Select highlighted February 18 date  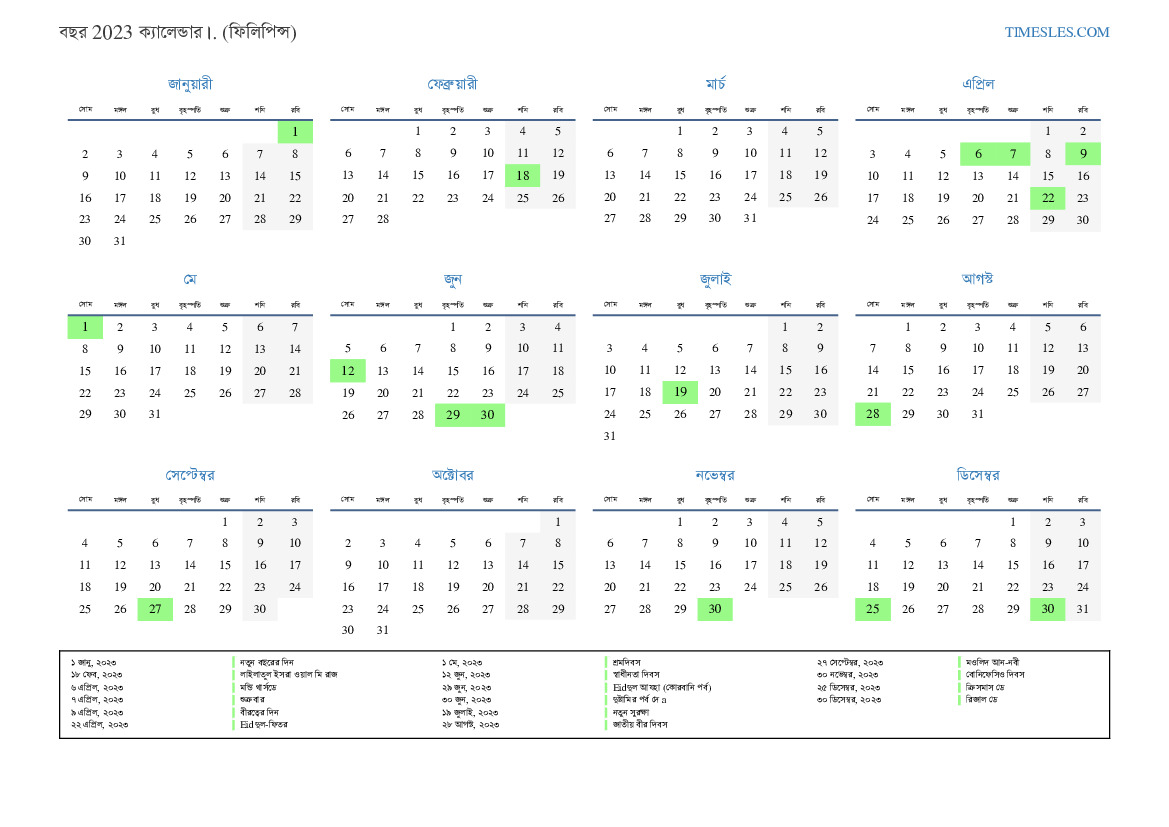522,176
